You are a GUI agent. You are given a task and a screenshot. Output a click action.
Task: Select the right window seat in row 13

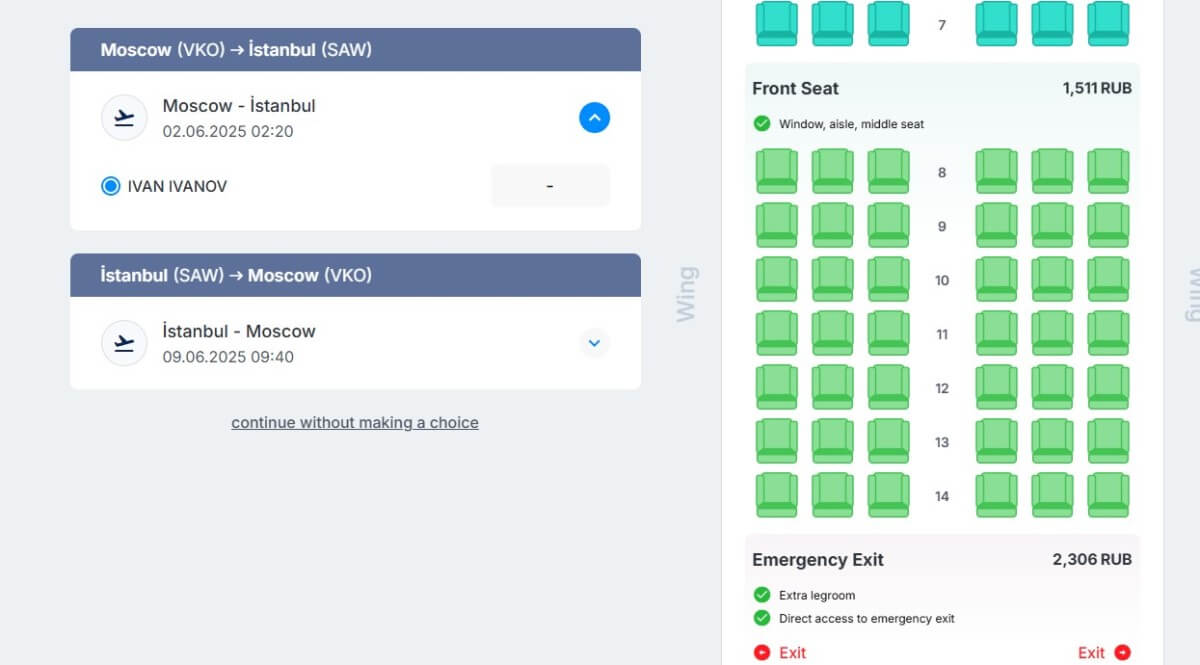(1108, 441)
